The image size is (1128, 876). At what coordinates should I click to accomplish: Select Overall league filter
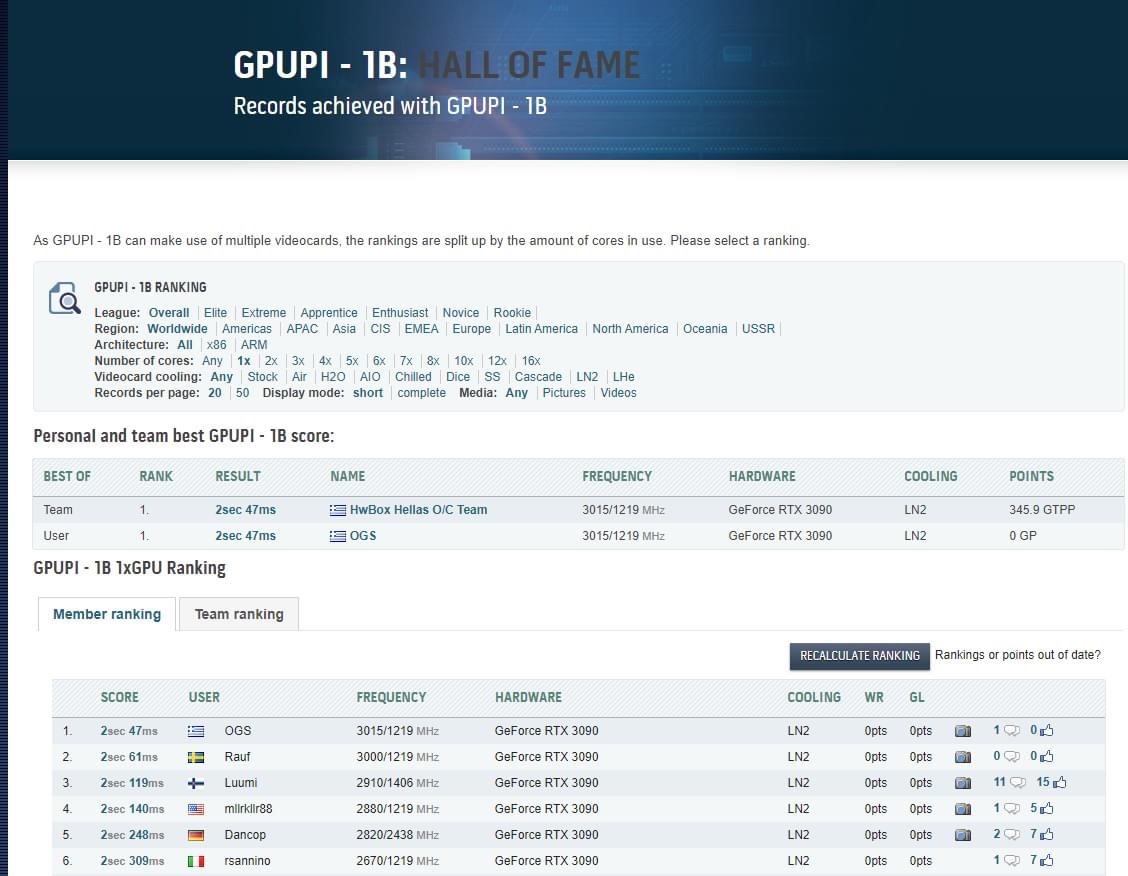pos(169,313)
